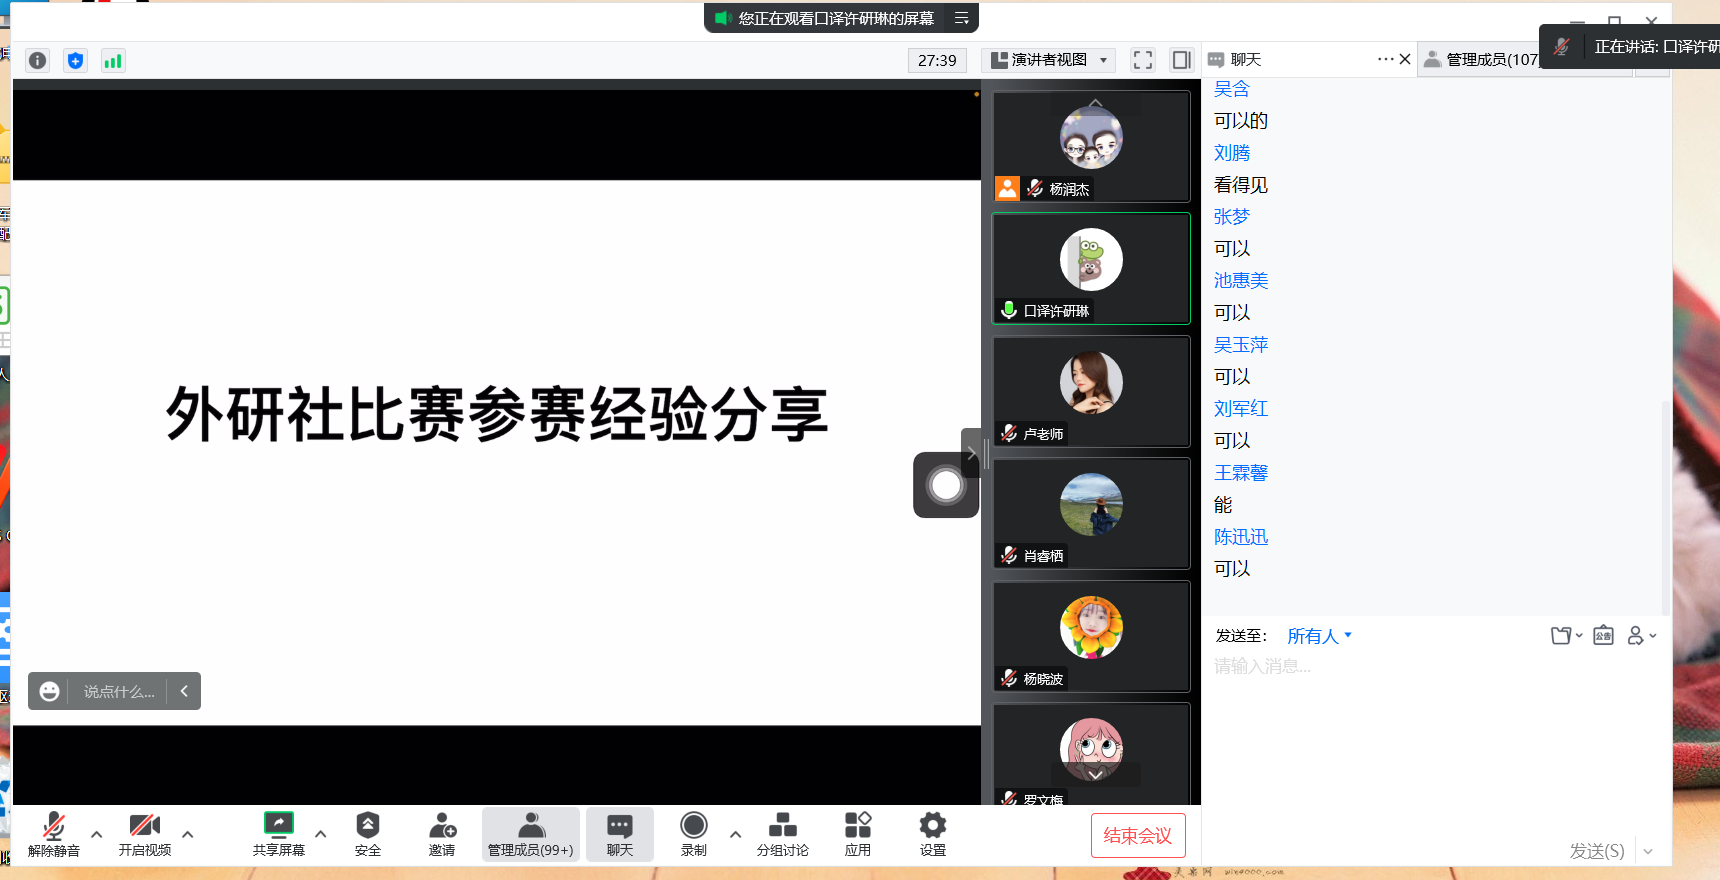1720x880 pixels.
Task: Open the 邀请 invite dialog
Action: click(442, 835)
